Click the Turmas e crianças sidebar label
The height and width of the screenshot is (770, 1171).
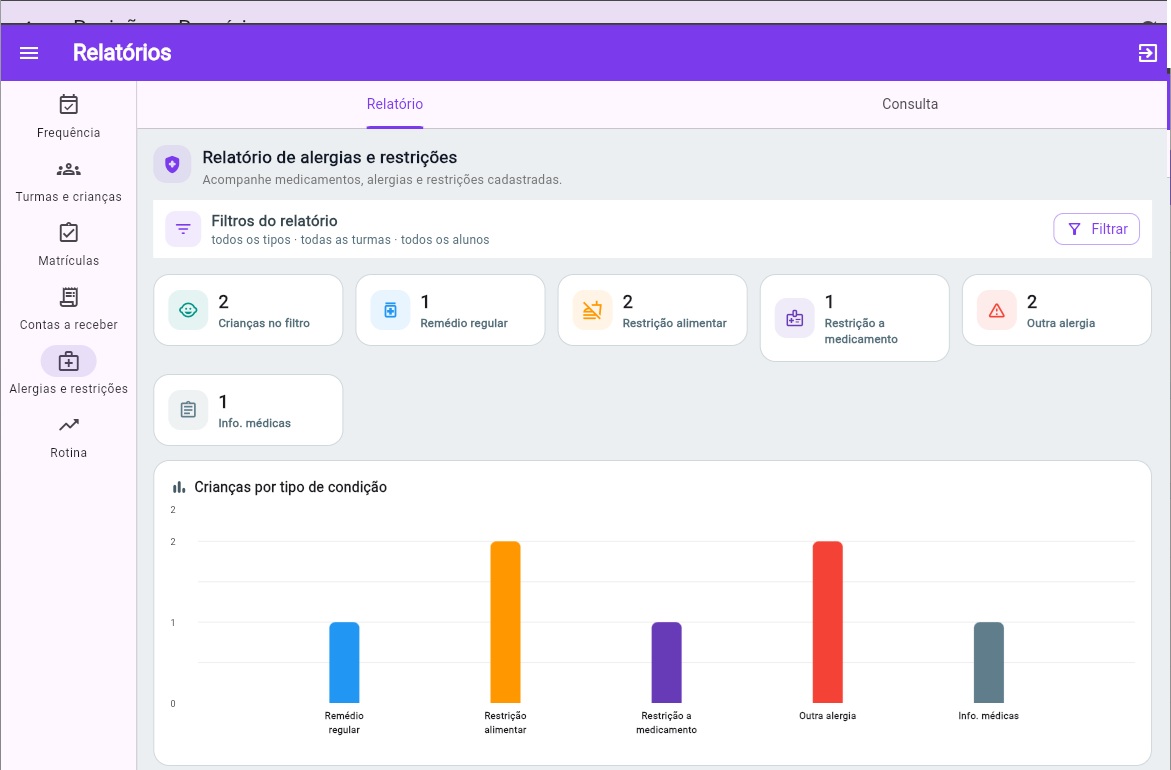[x=69, y=197]
